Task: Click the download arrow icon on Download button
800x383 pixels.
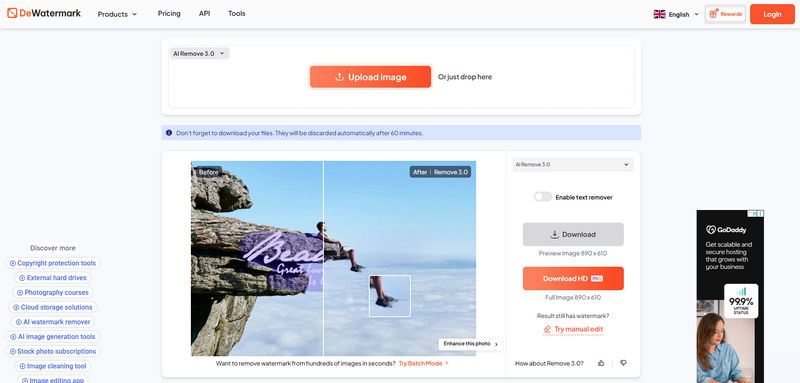Action: pos(555,235)
